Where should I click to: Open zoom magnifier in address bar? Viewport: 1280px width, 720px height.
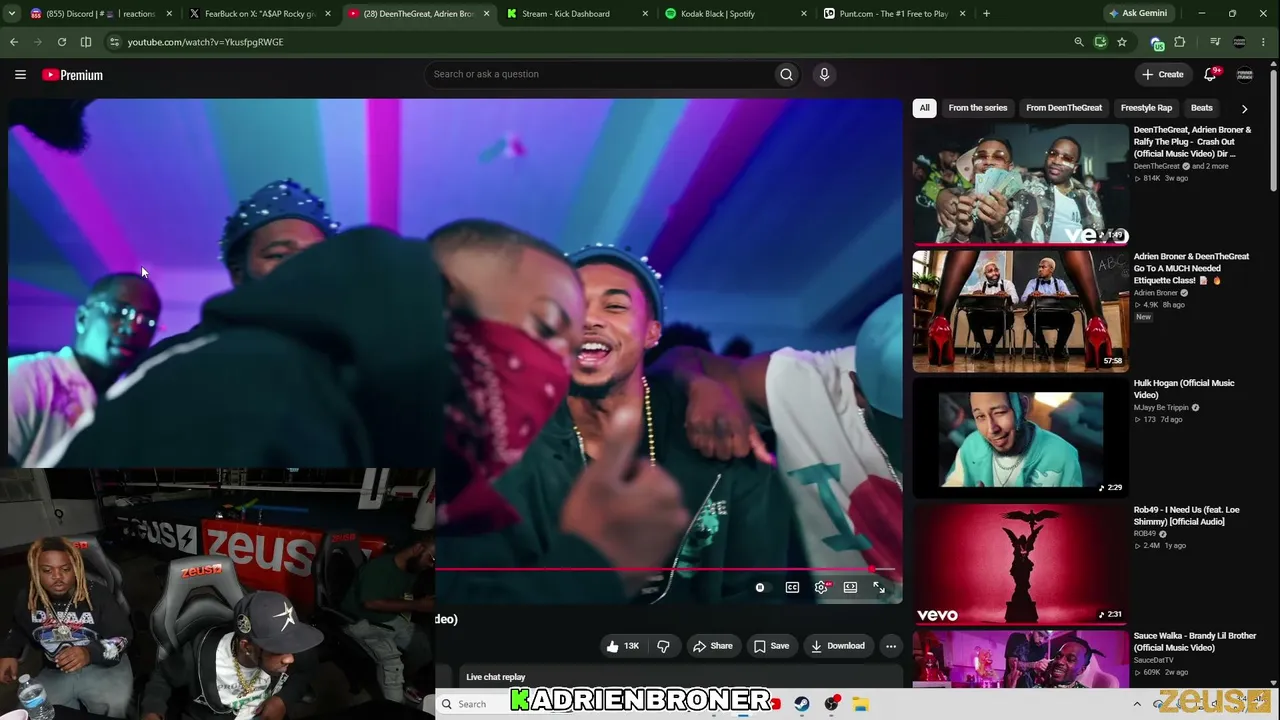tap(1078, 42)
